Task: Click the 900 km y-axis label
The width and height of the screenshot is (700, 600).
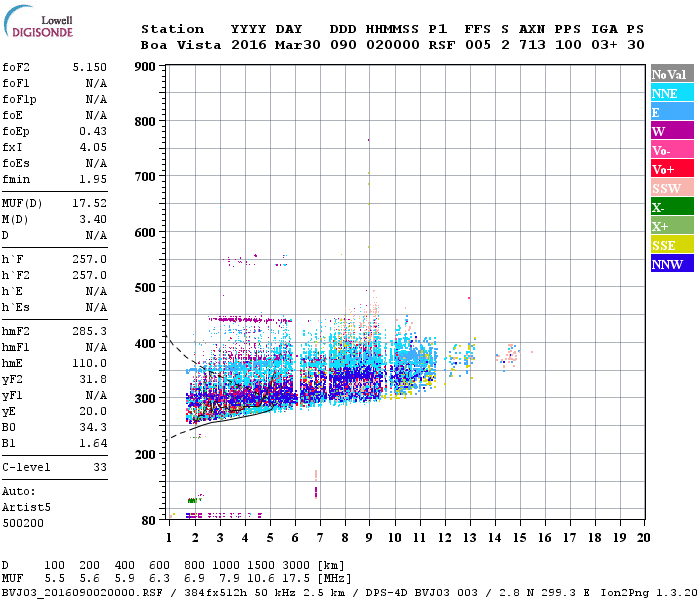Action: point(145,67)
